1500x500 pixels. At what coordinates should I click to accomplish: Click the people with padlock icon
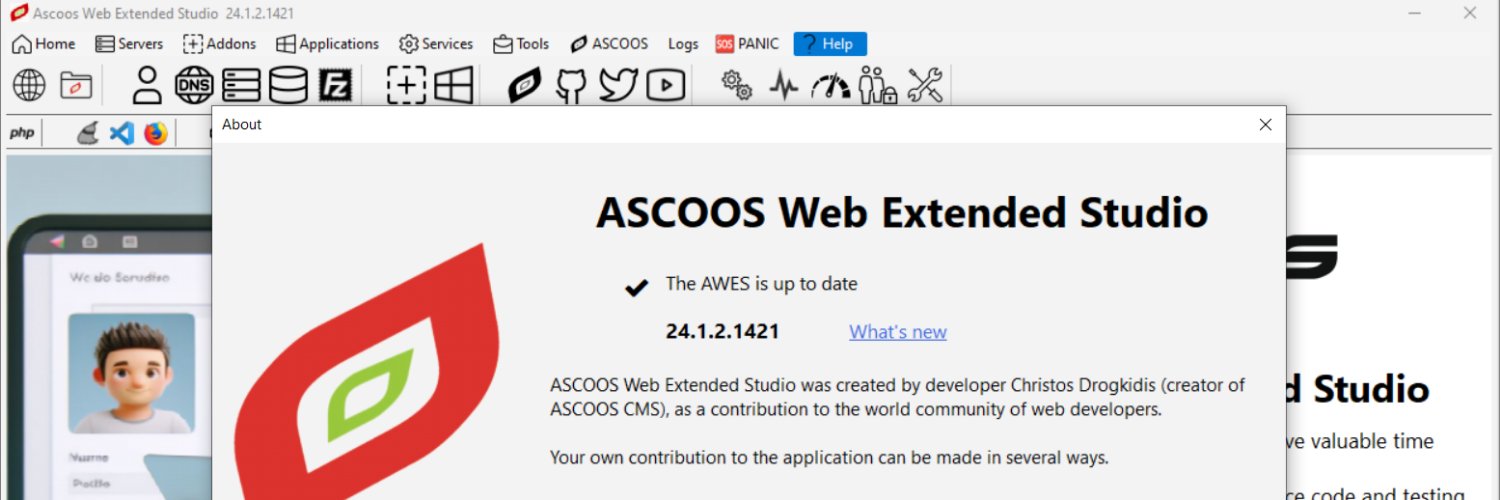[878, 86]
